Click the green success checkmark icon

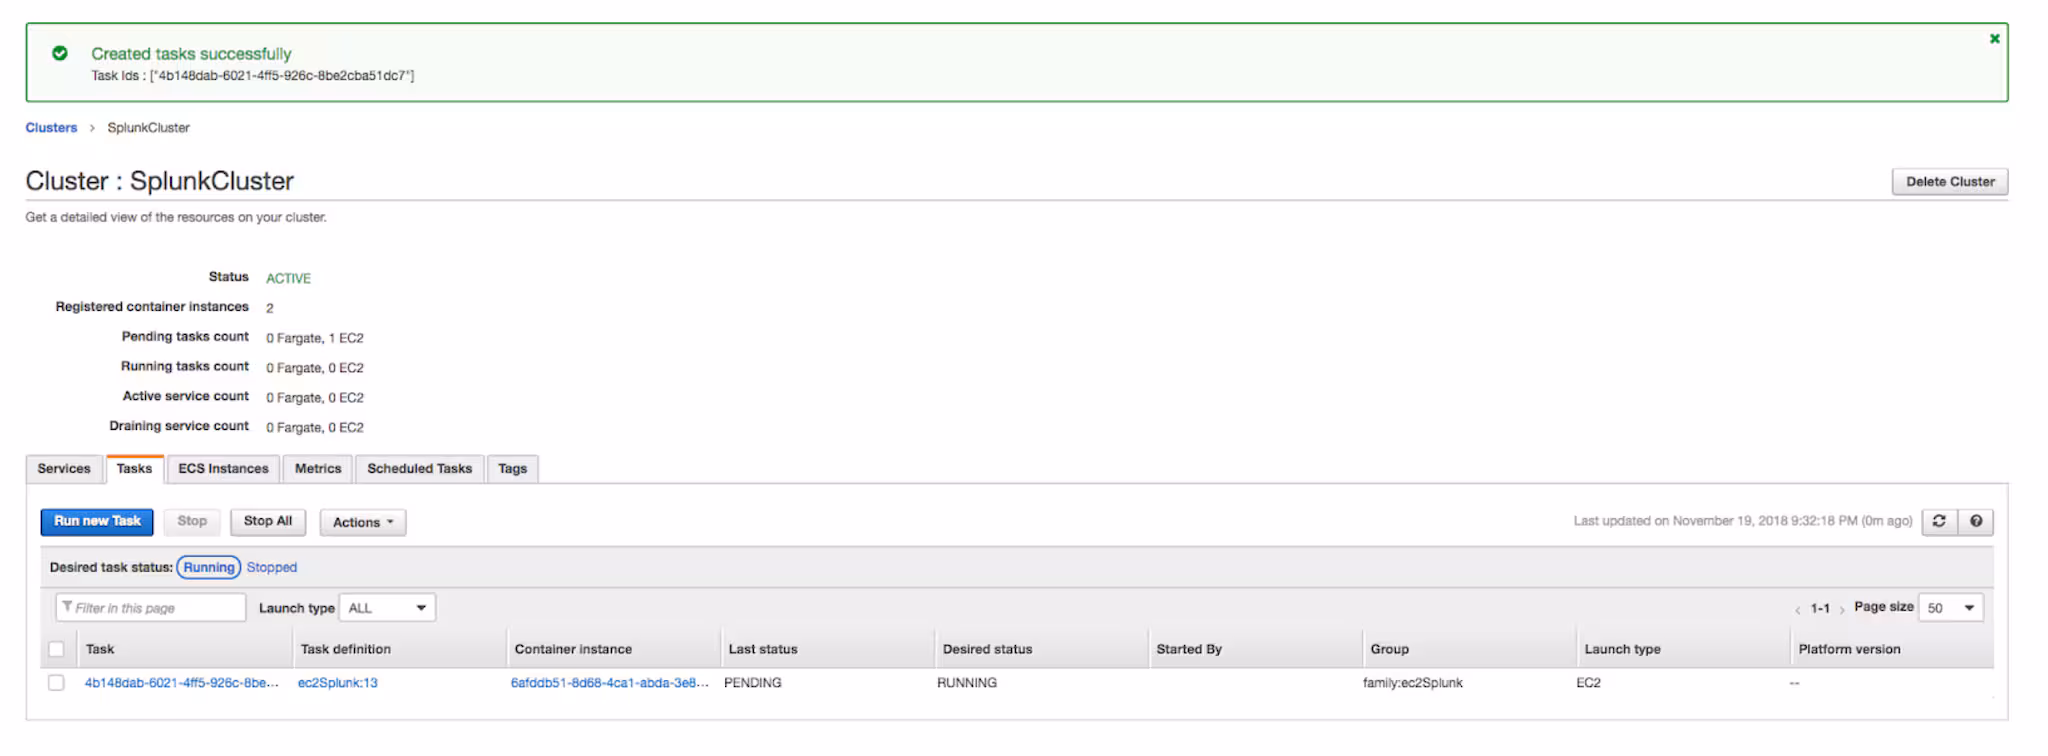60,53
